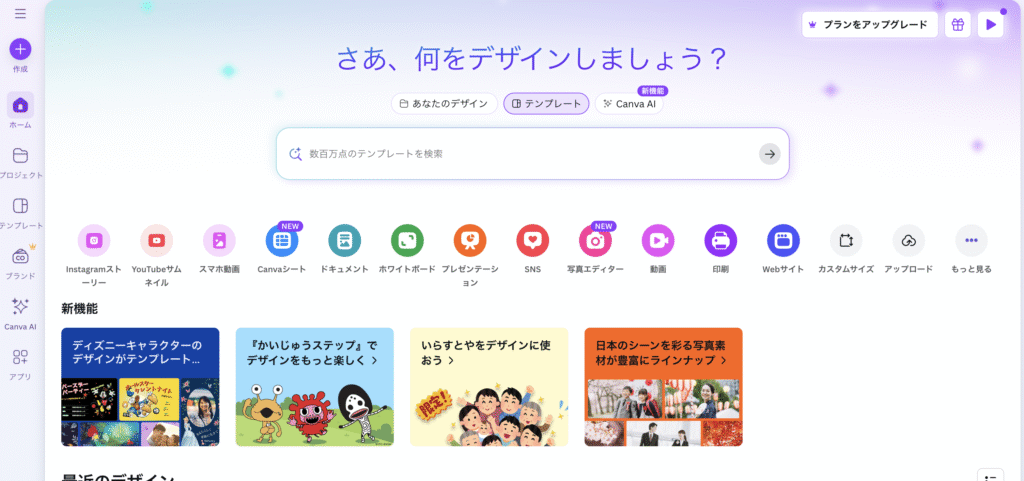Screen dimensions: 1024x481
Task: Open the 写真エディター icon
Action: (596, 241)
